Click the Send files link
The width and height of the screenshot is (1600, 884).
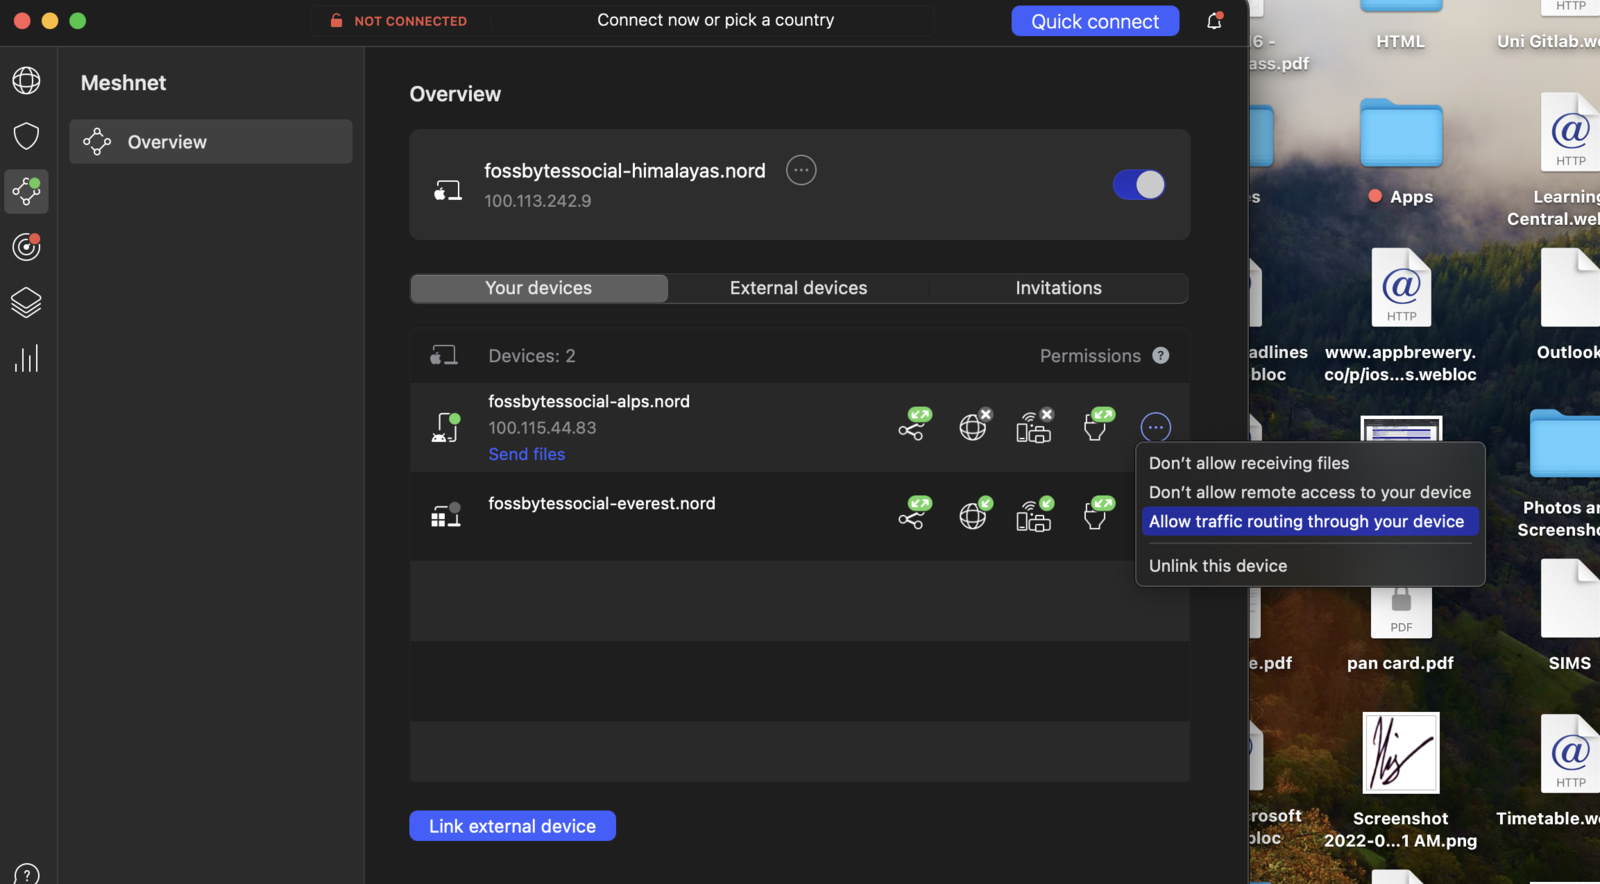tap(526, 454)
